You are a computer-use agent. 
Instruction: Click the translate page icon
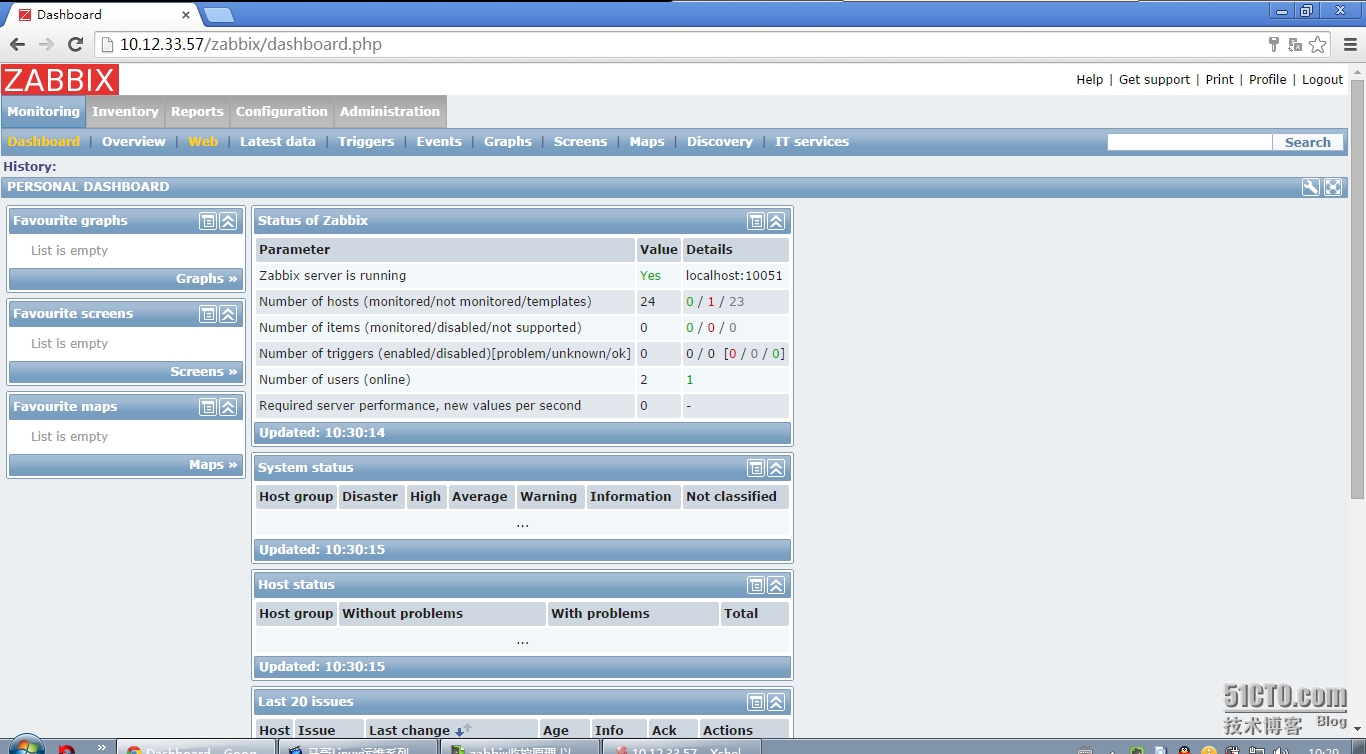point(1295,44)
